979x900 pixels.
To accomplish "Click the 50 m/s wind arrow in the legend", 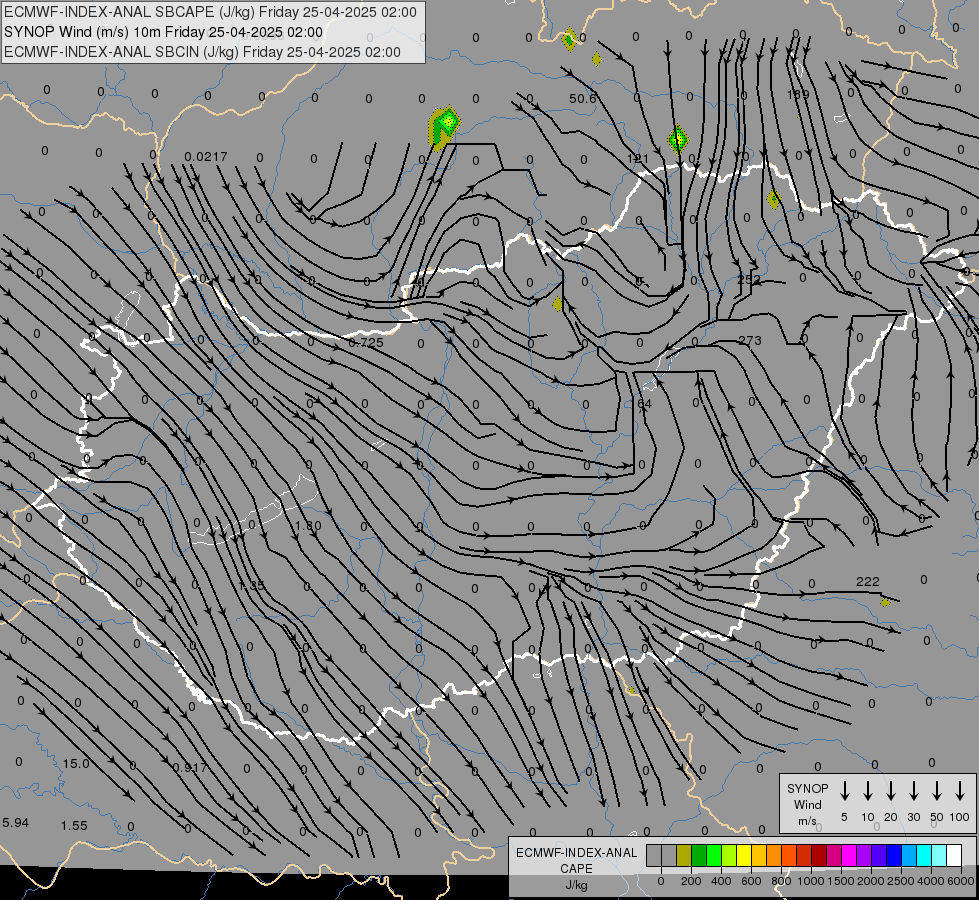I will click(x=937, y=791).
